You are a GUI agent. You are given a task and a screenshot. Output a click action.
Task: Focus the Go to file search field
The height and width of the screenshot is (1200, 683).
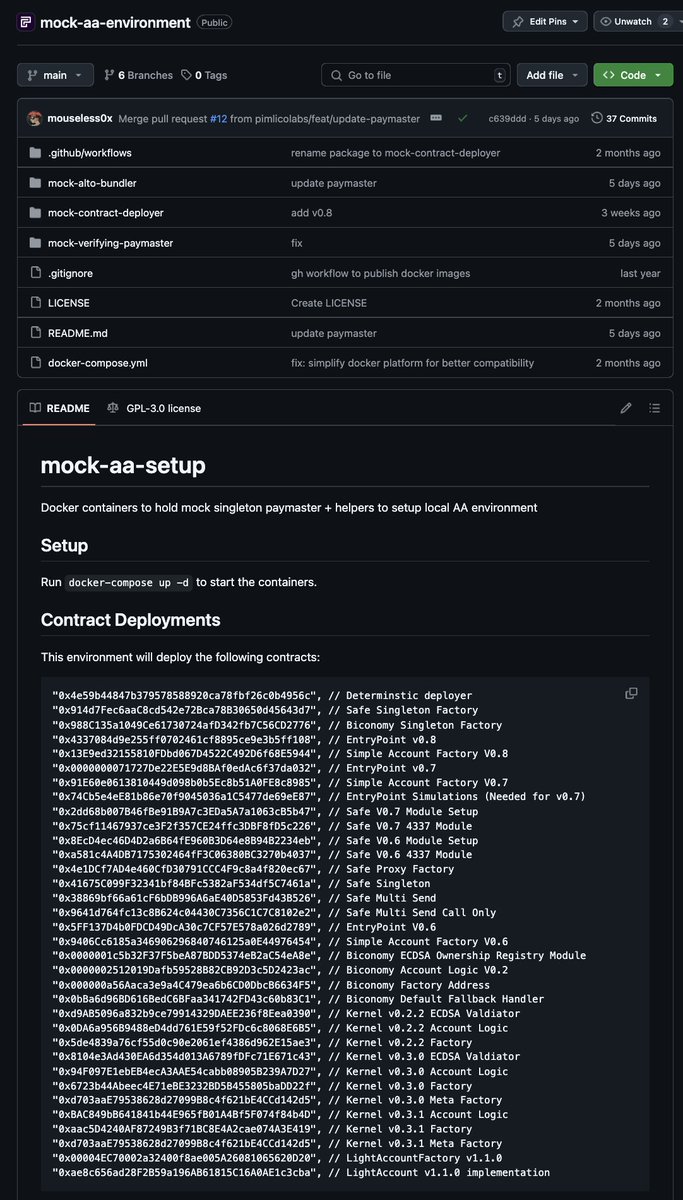(416, 75)
